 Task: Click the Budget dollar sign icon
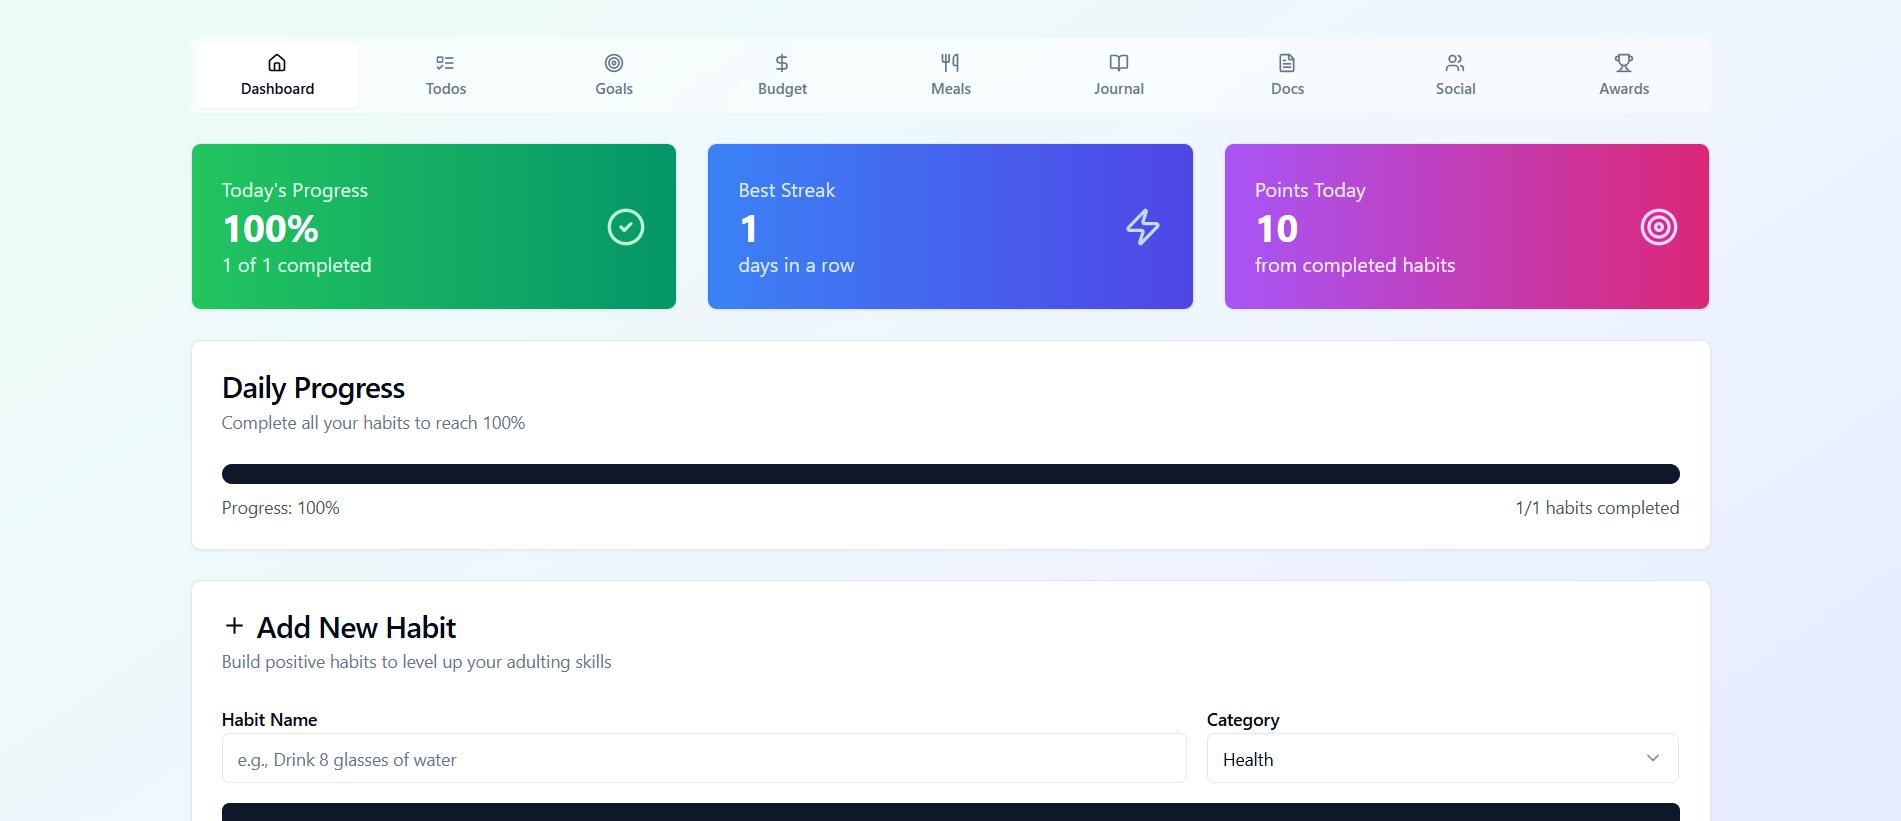click(x=782, y=63)
